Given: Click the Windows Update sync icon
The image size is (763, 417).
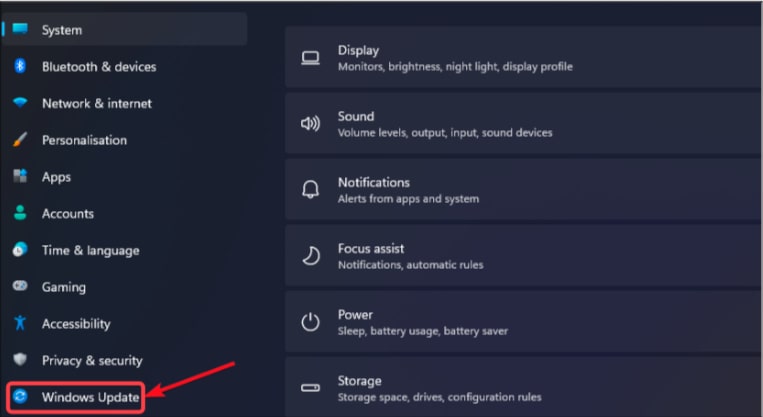Looking at the screenshot, I should click(20, 397).
